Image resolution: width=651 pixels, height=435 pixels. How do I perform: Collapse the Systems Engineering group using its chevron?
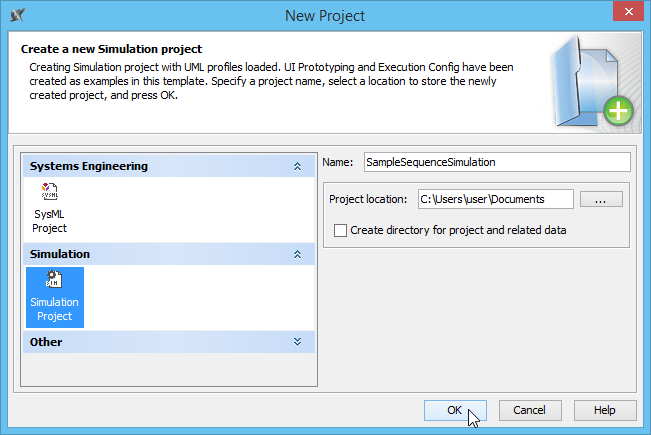click(297, 166)
